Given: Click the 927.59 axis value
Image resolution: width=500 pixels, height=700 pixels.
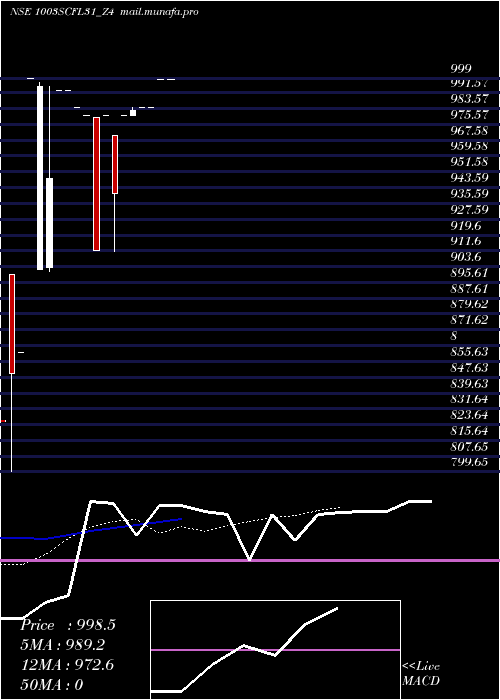Looking at the screenshot, I should coord(469,209).
